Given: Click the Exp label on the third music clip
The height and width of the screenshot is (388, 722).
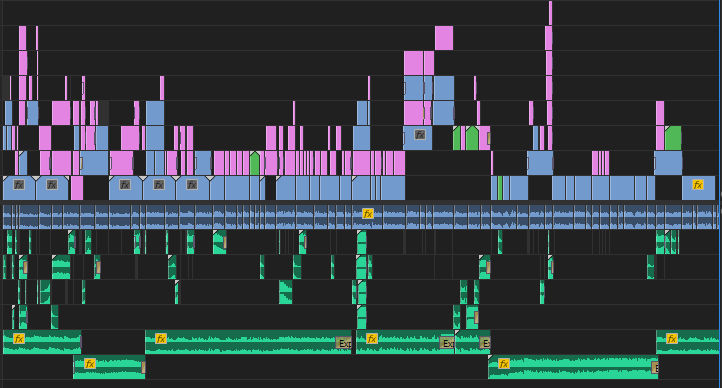Looking at the screenshot, I should point(448,343).
